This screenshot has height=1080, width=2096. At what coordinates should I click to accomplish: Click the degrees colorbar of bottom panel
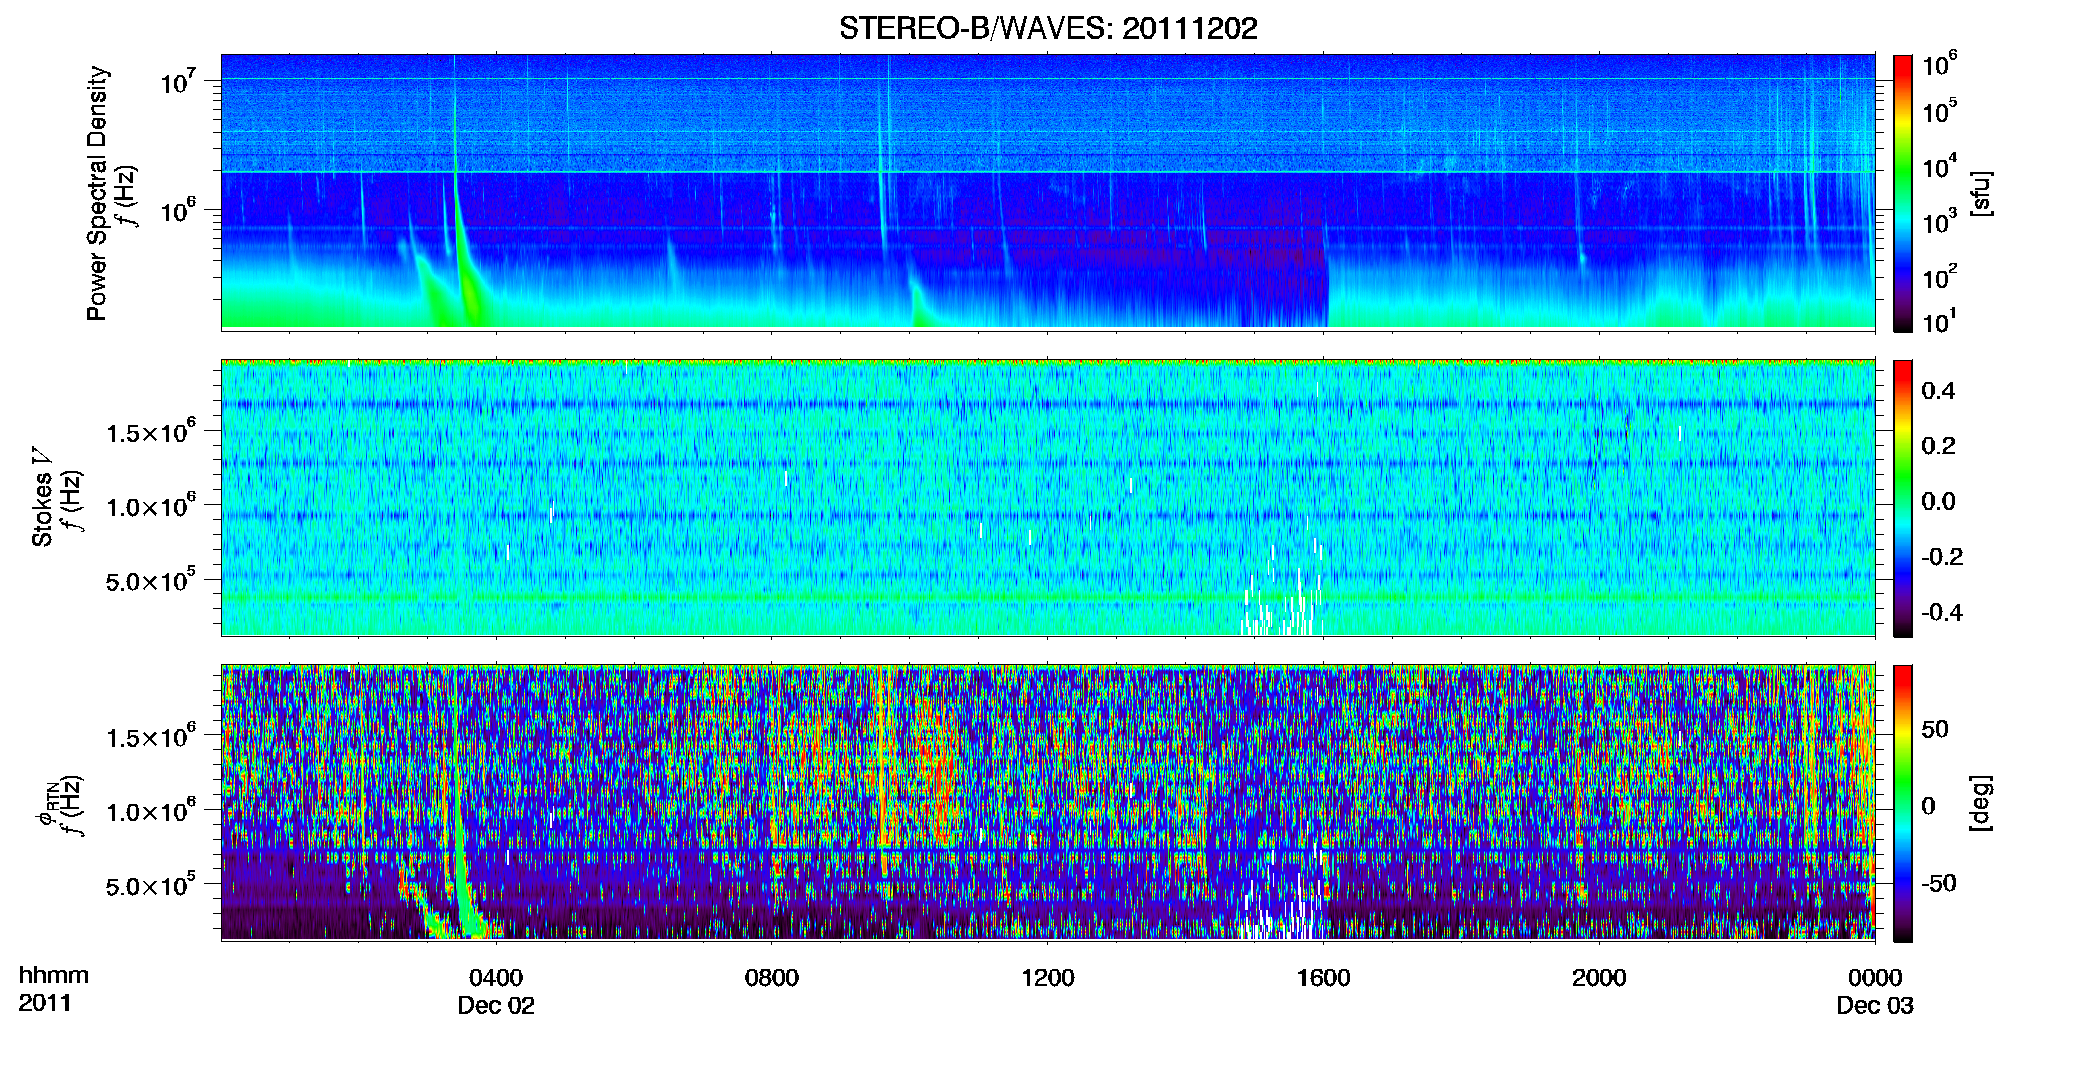tap(1903, 803)
